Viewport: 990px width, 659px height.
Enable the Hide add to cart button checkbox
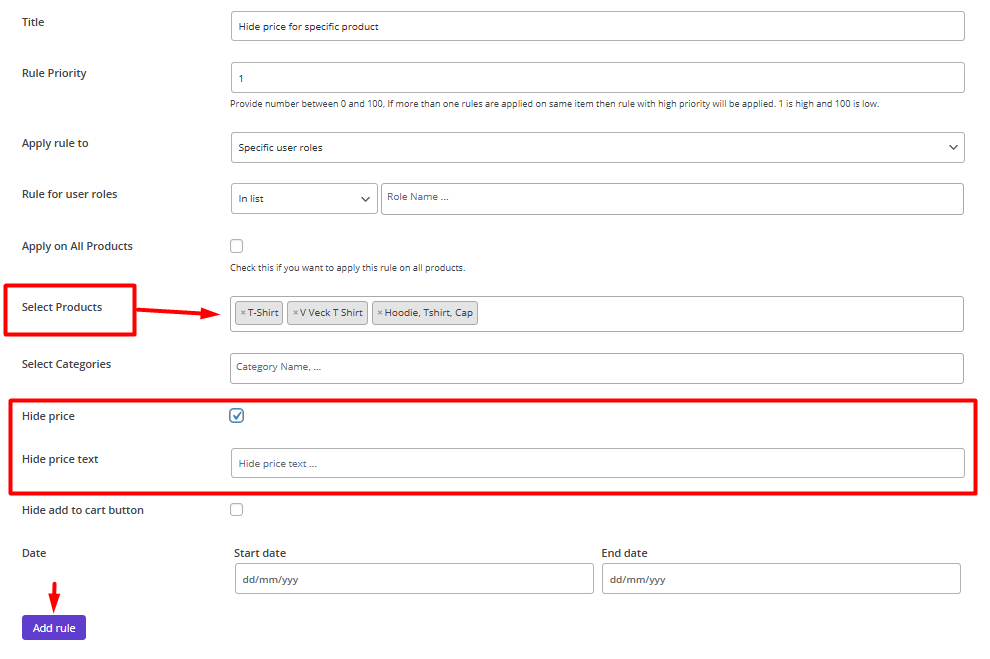(237, 509)
